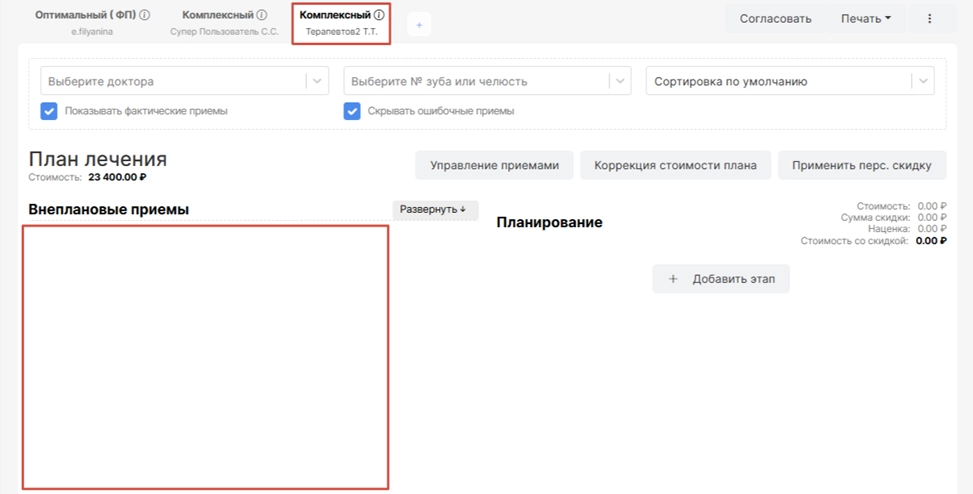Screen dimensions: 973x494
Task: Switch to Оптимальный (ФП) tab
Action: point(85,16)
